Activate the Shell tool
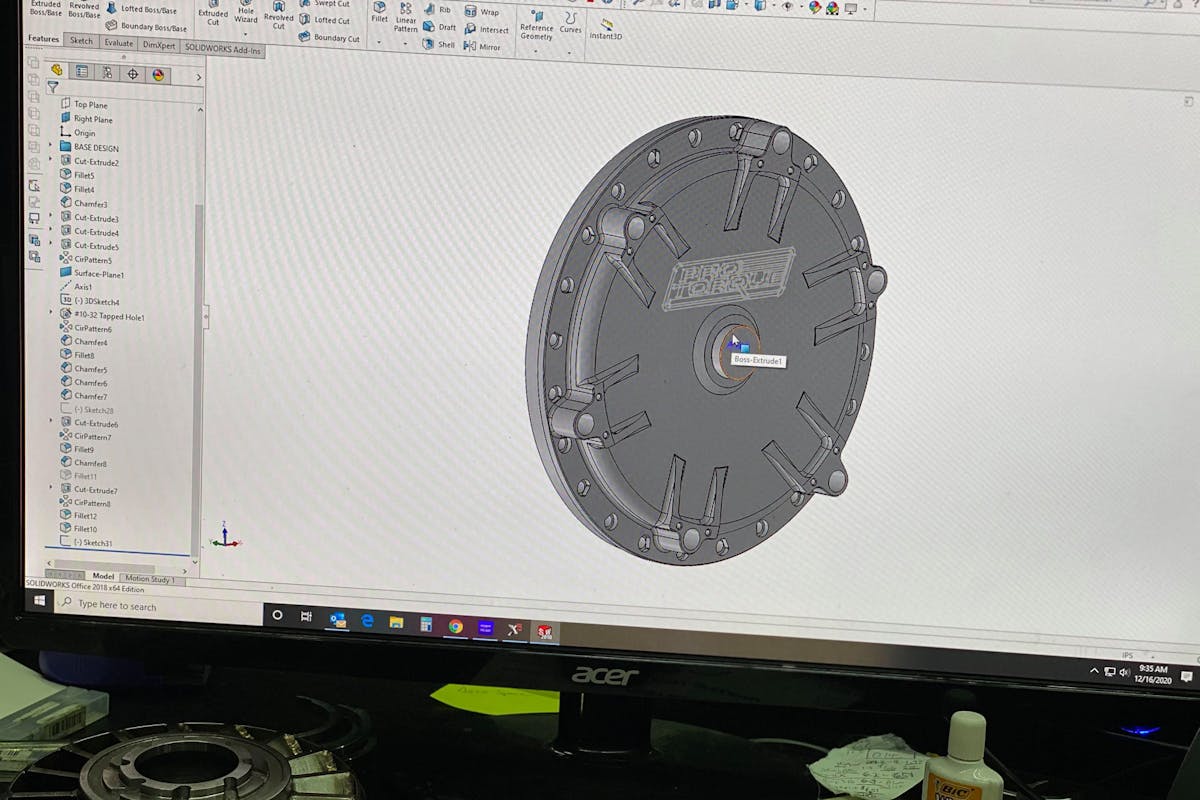The image size is (1200, 800). pos(428,44)
